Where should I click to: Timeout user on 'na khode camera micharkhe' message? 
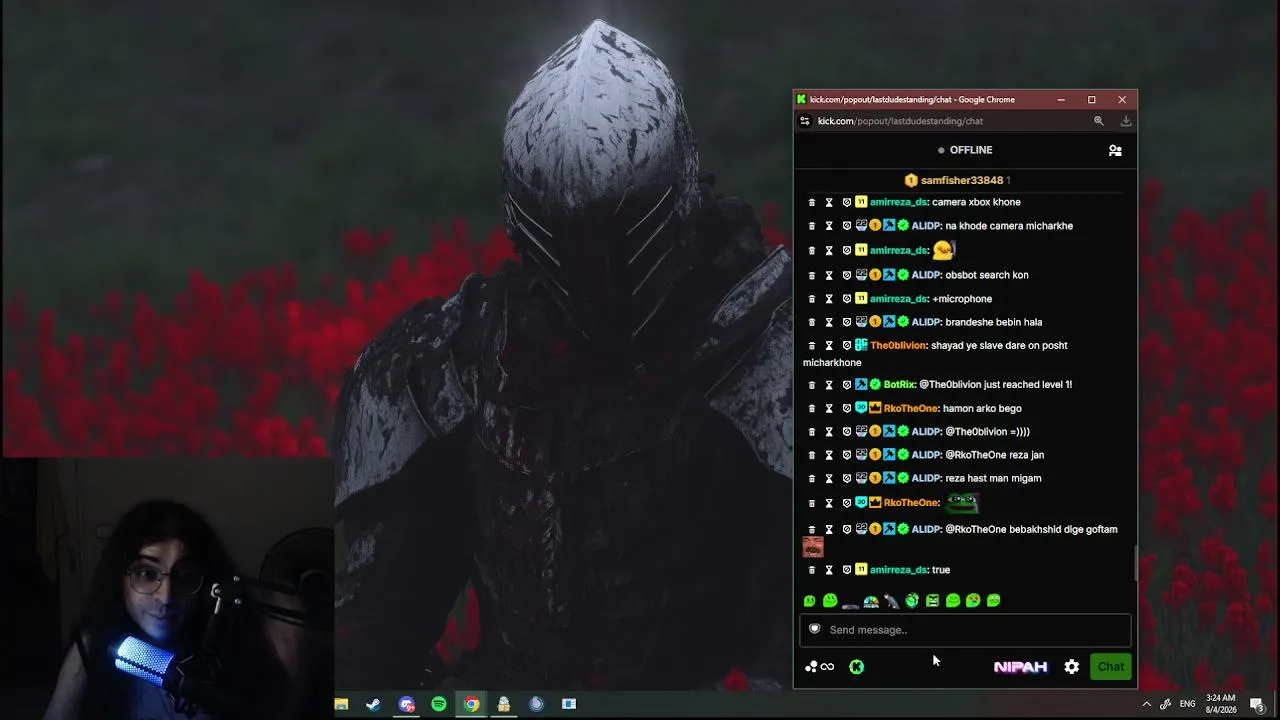(x=829, y=226)
